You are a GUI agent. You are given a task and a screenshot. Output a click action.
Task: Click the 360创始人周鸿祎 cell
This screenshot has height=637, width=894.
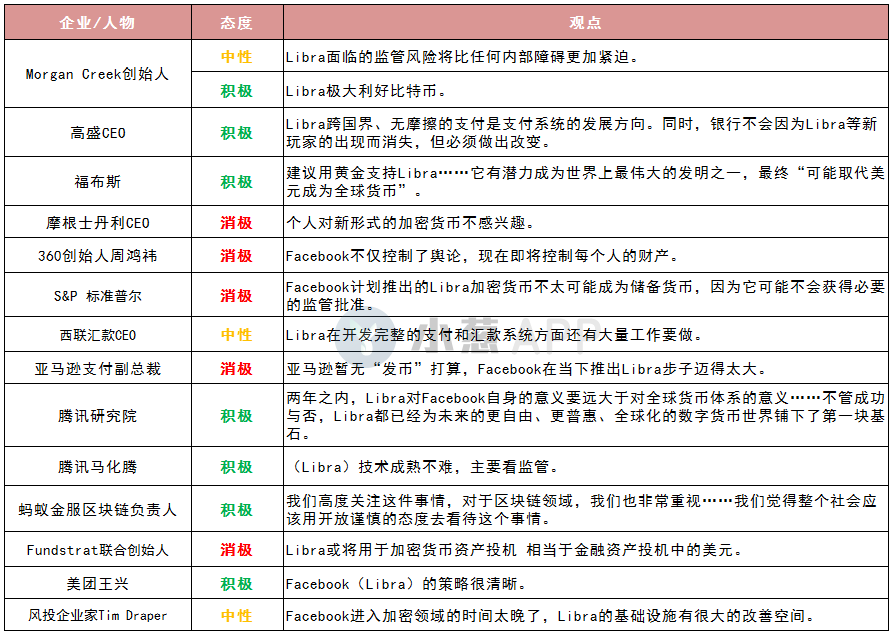97,255
